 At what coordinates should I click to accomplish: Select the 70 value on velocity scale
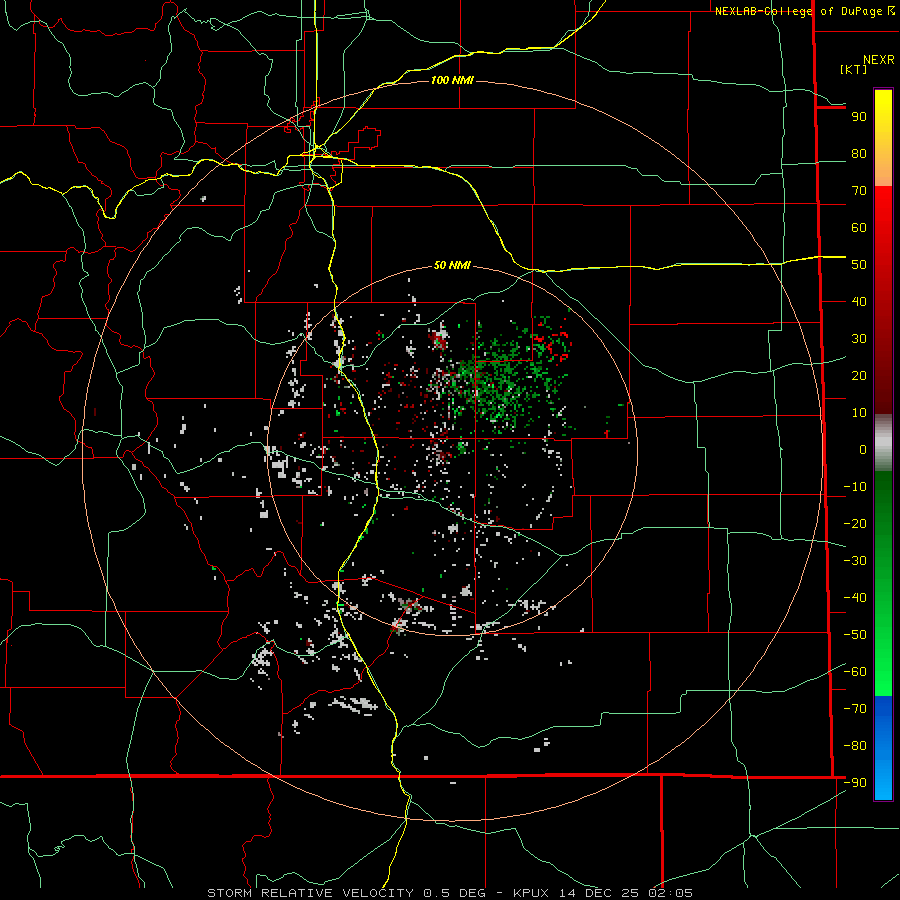tap(859, 191)
